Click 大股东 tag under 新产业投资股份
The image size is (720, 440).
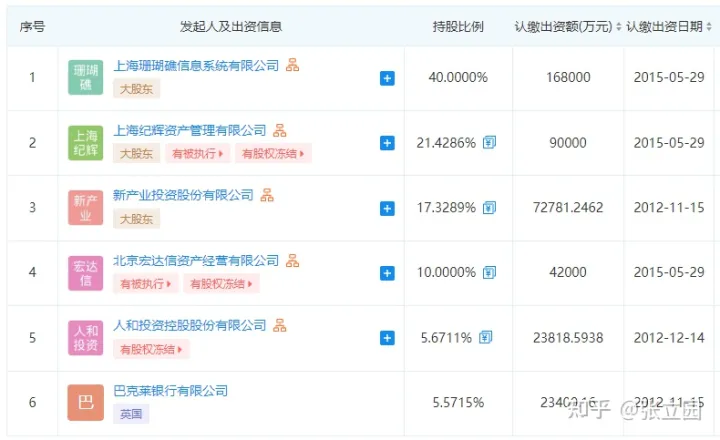136,219
